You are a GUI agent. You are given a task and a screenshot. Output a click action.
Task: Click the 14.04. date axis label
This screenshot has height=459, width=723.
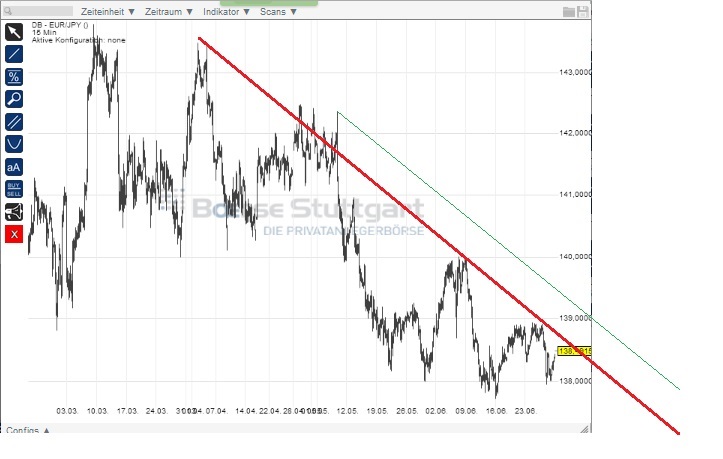point(245,411)
